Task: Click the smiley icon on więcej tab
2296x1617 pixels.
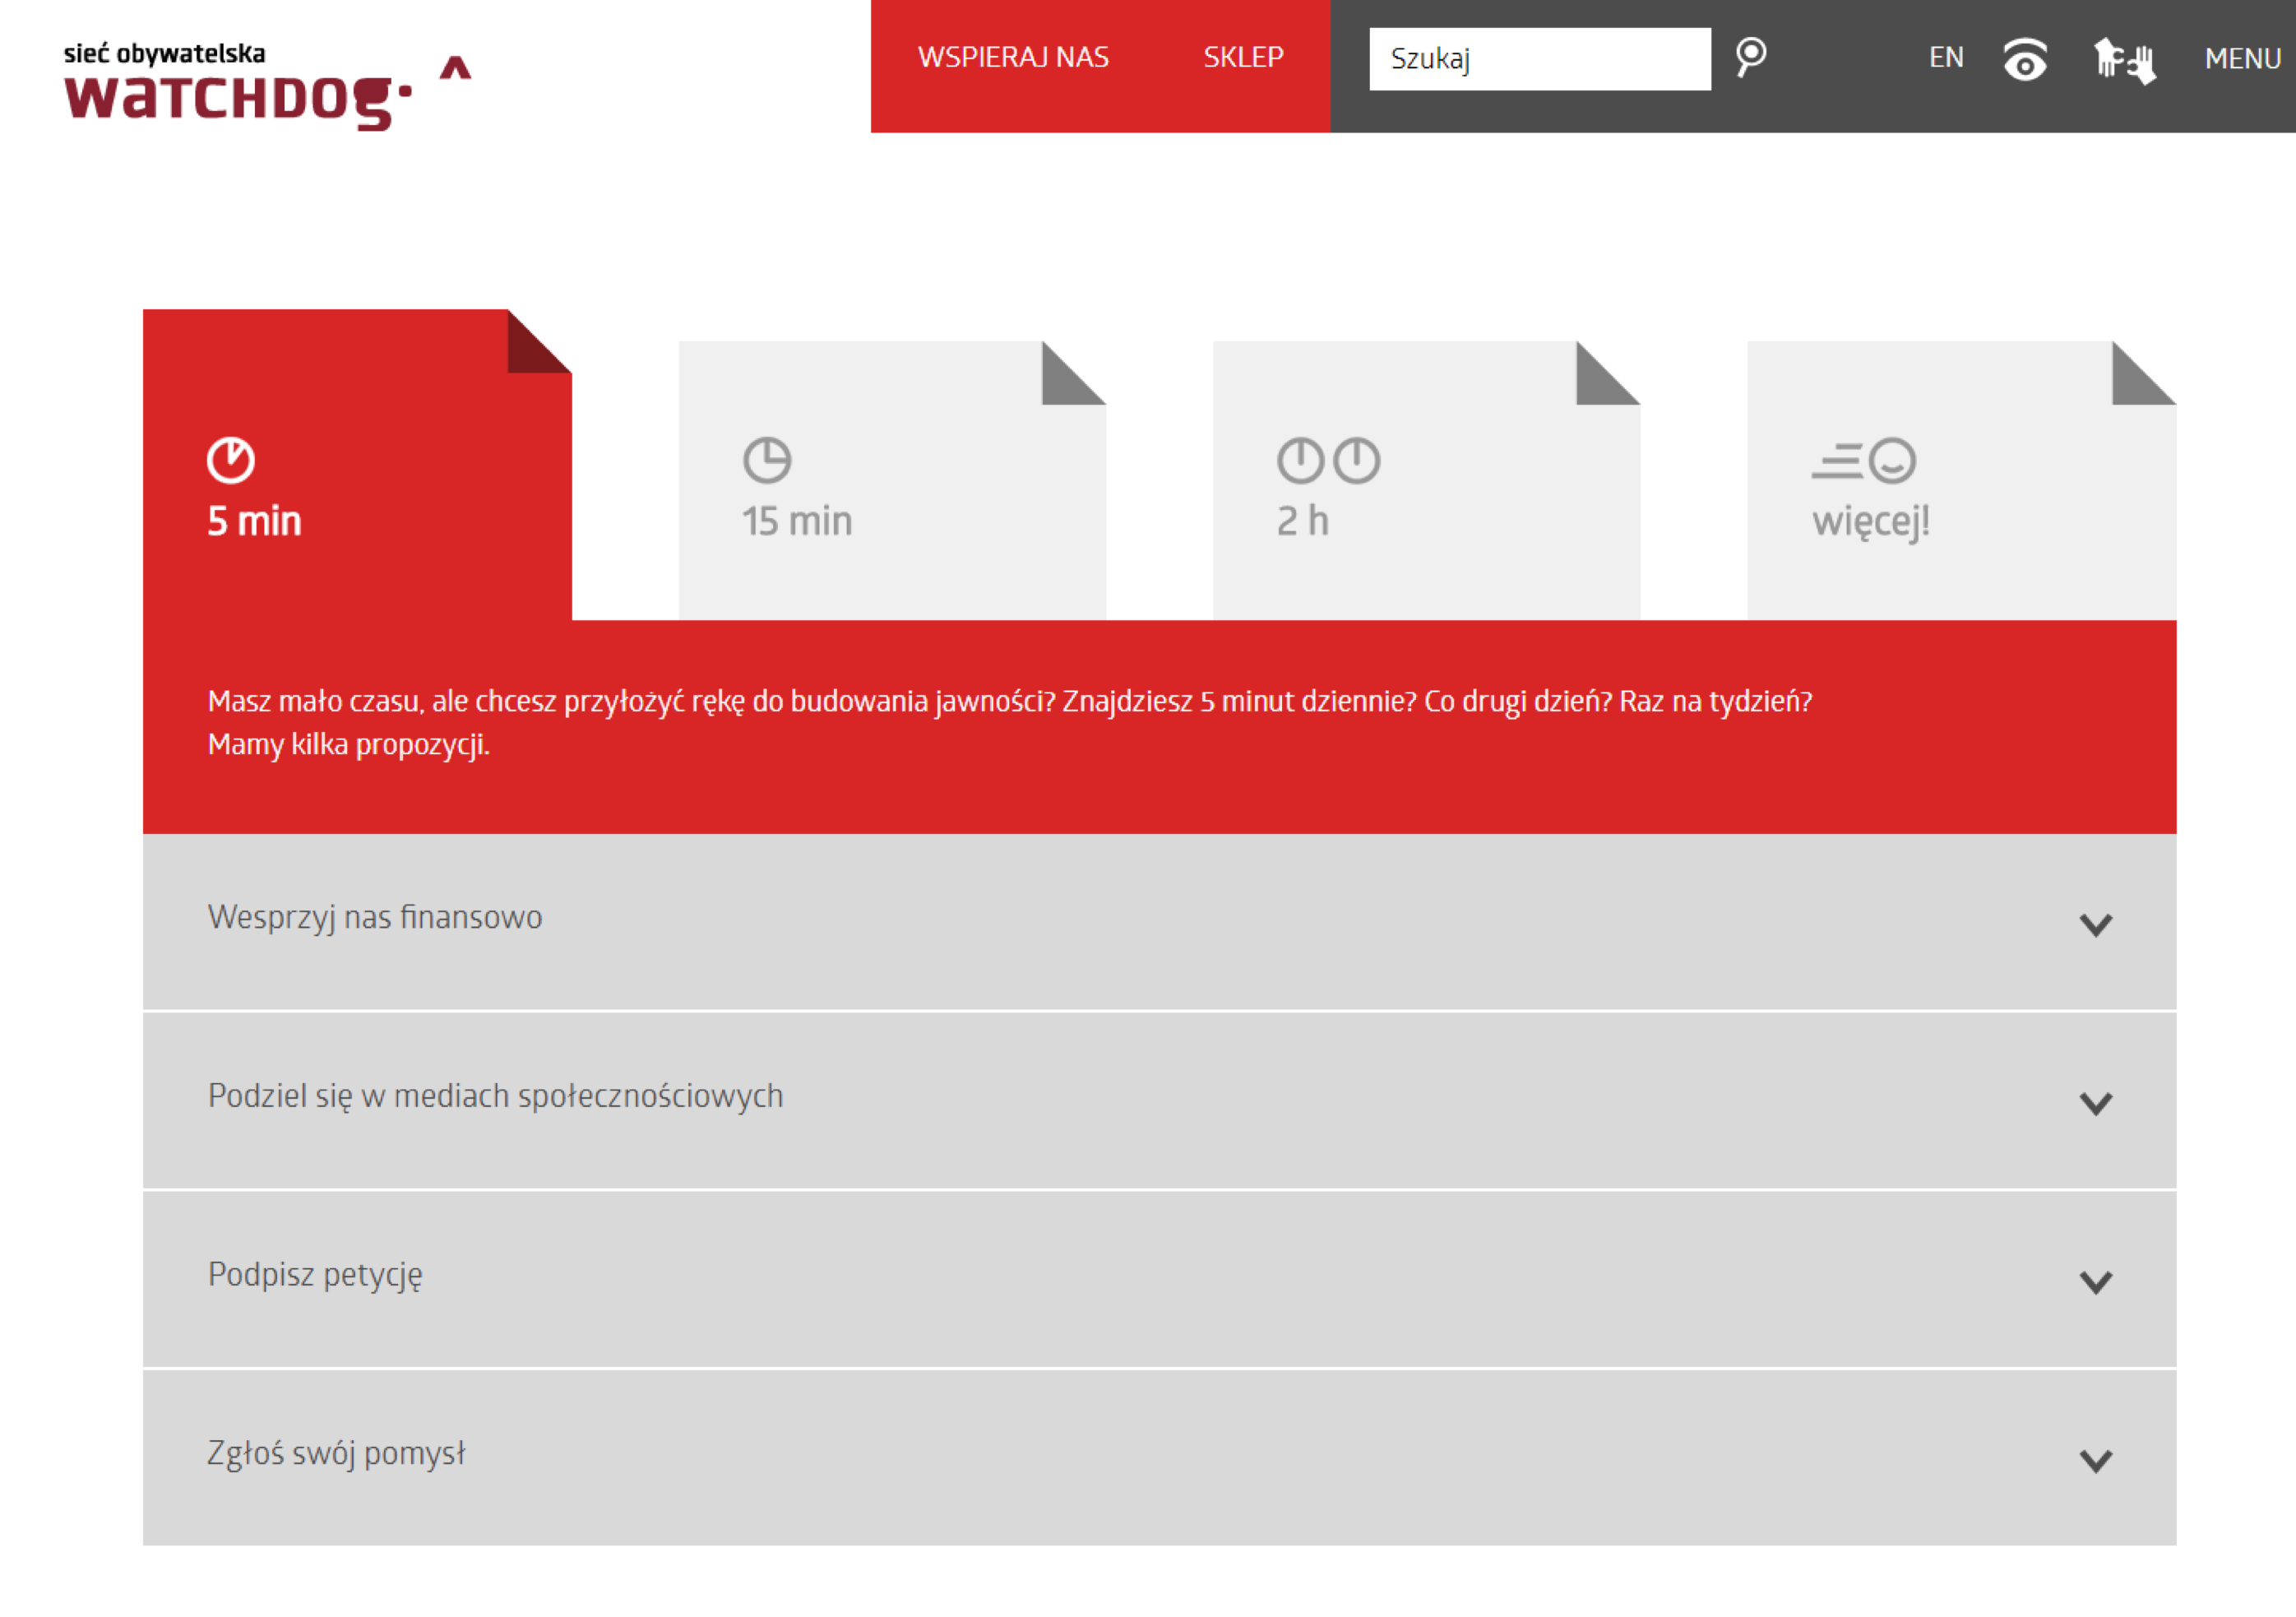Action: click(x=1891, y=460)
